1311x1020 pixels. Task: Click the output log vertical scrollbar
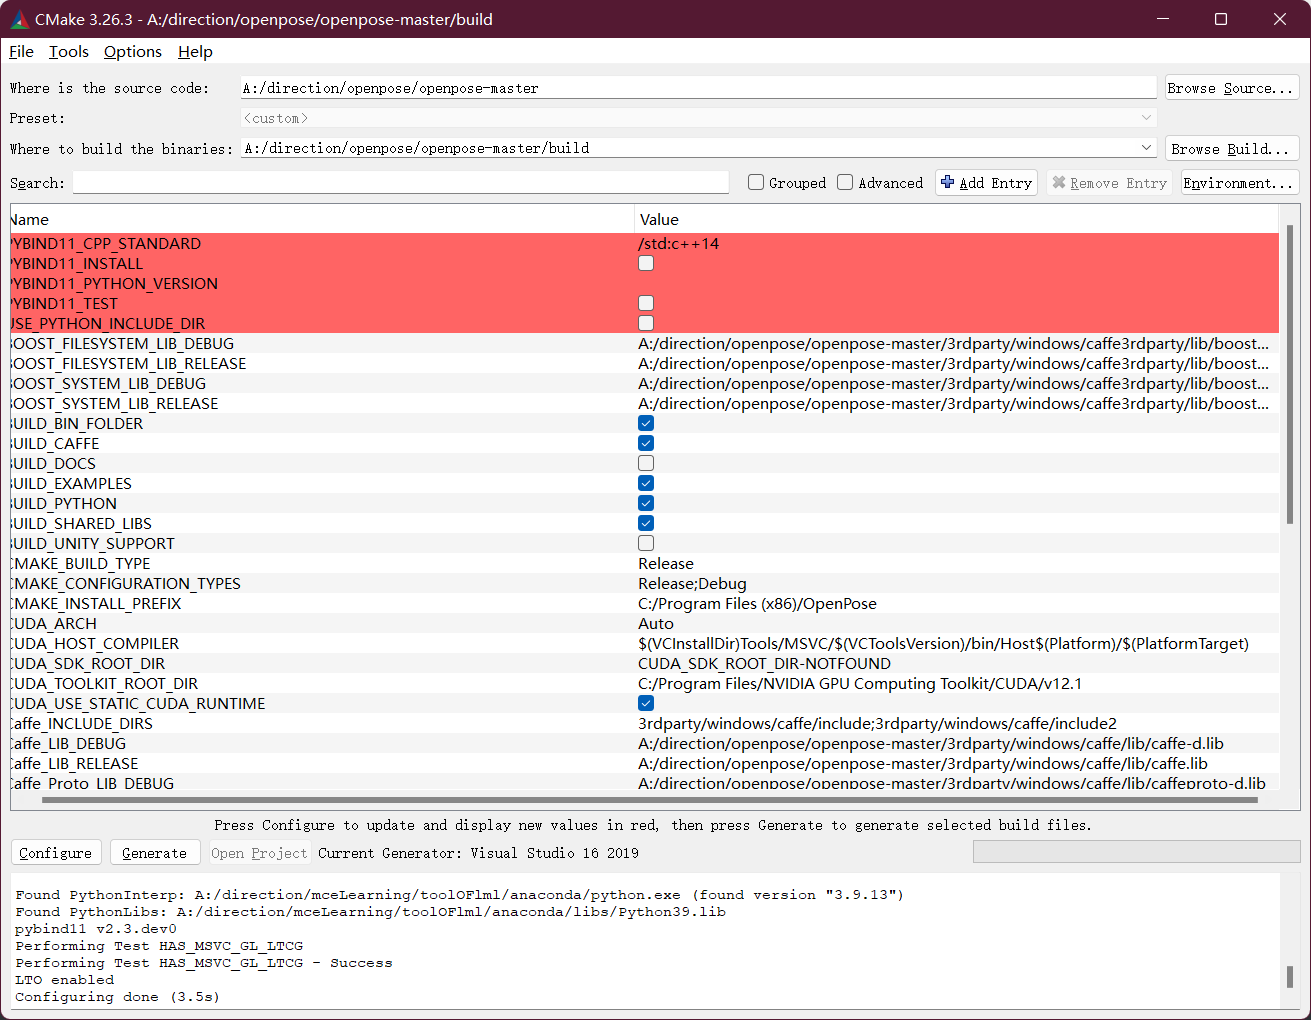point(1289,977)
